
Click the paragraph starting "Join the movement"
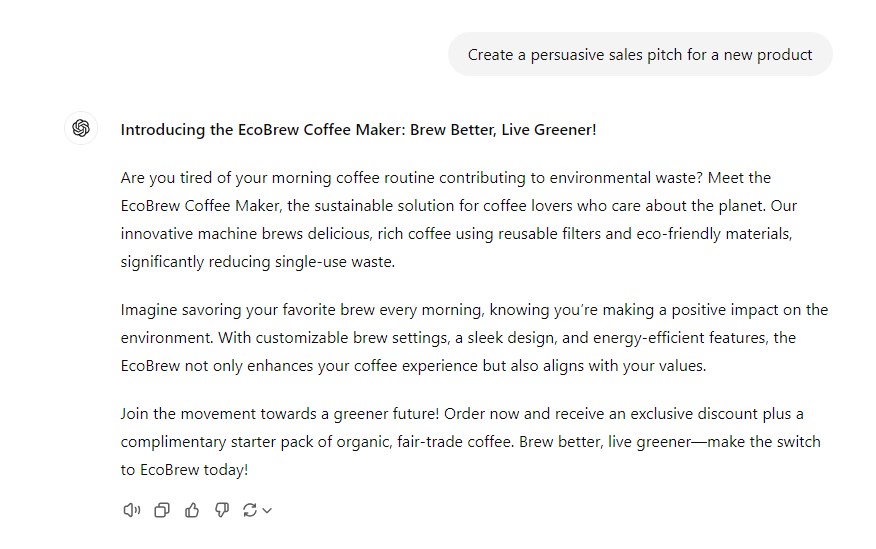pos(470,441)
